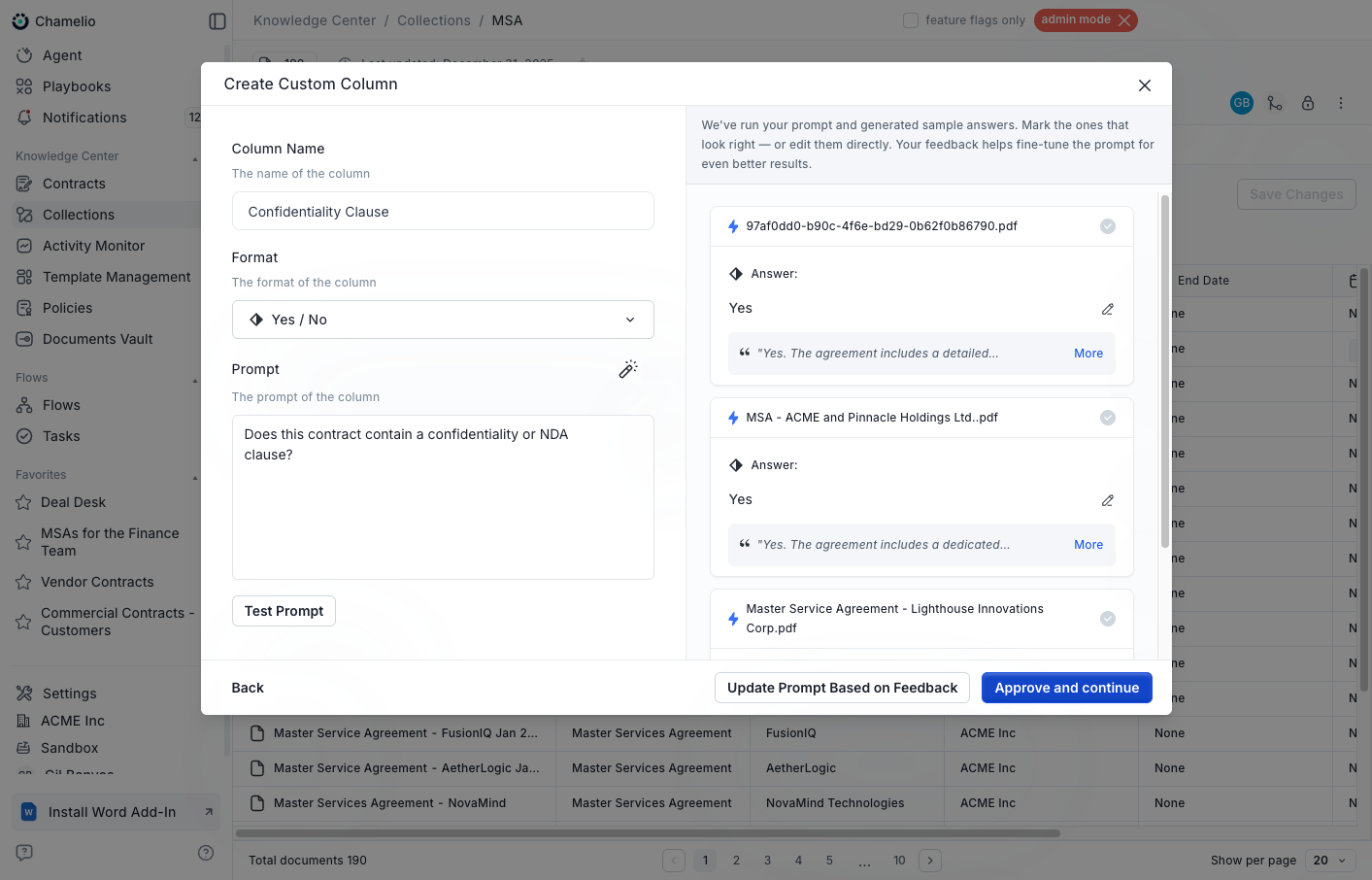The height and width of the screenshot is (880, 1372).
Task: Click the branching flow icon near the avatar
Action: click(x=1275, y=103)
